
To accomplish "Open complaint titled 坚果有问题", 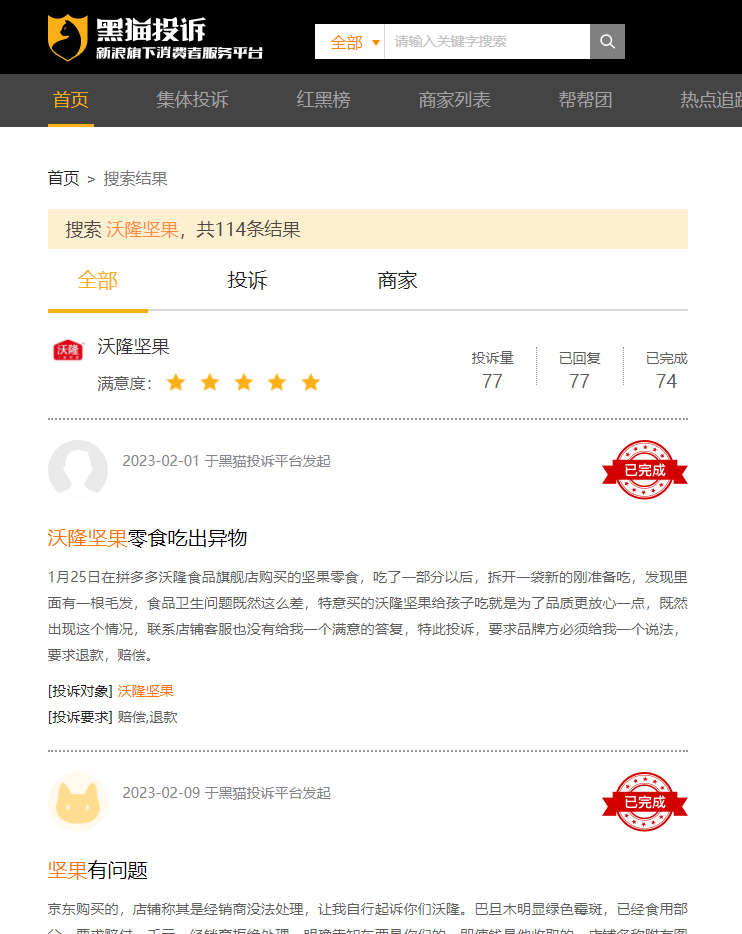I will point(98,871).
